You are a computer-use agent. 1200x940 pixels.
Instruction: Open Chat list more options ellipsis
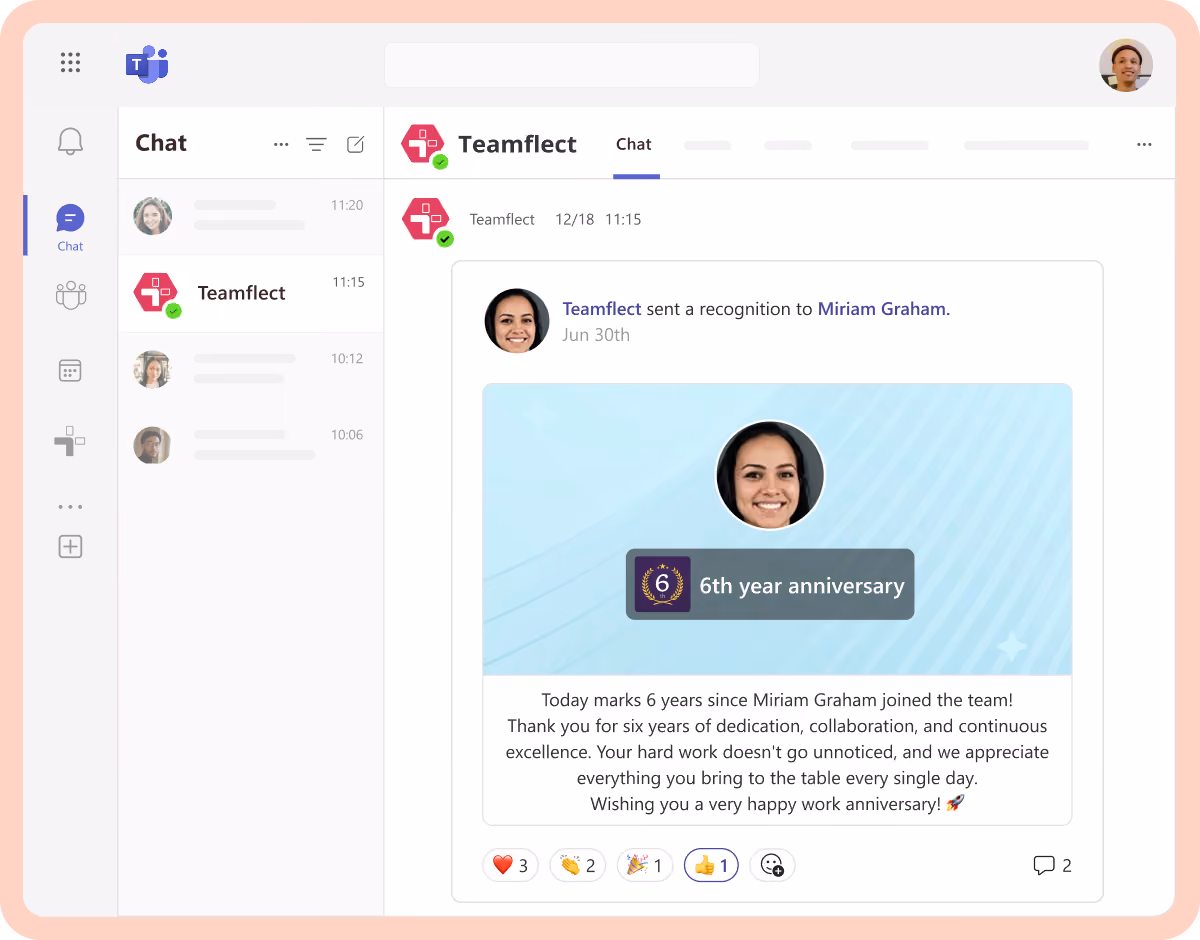[x=281, y=145]
